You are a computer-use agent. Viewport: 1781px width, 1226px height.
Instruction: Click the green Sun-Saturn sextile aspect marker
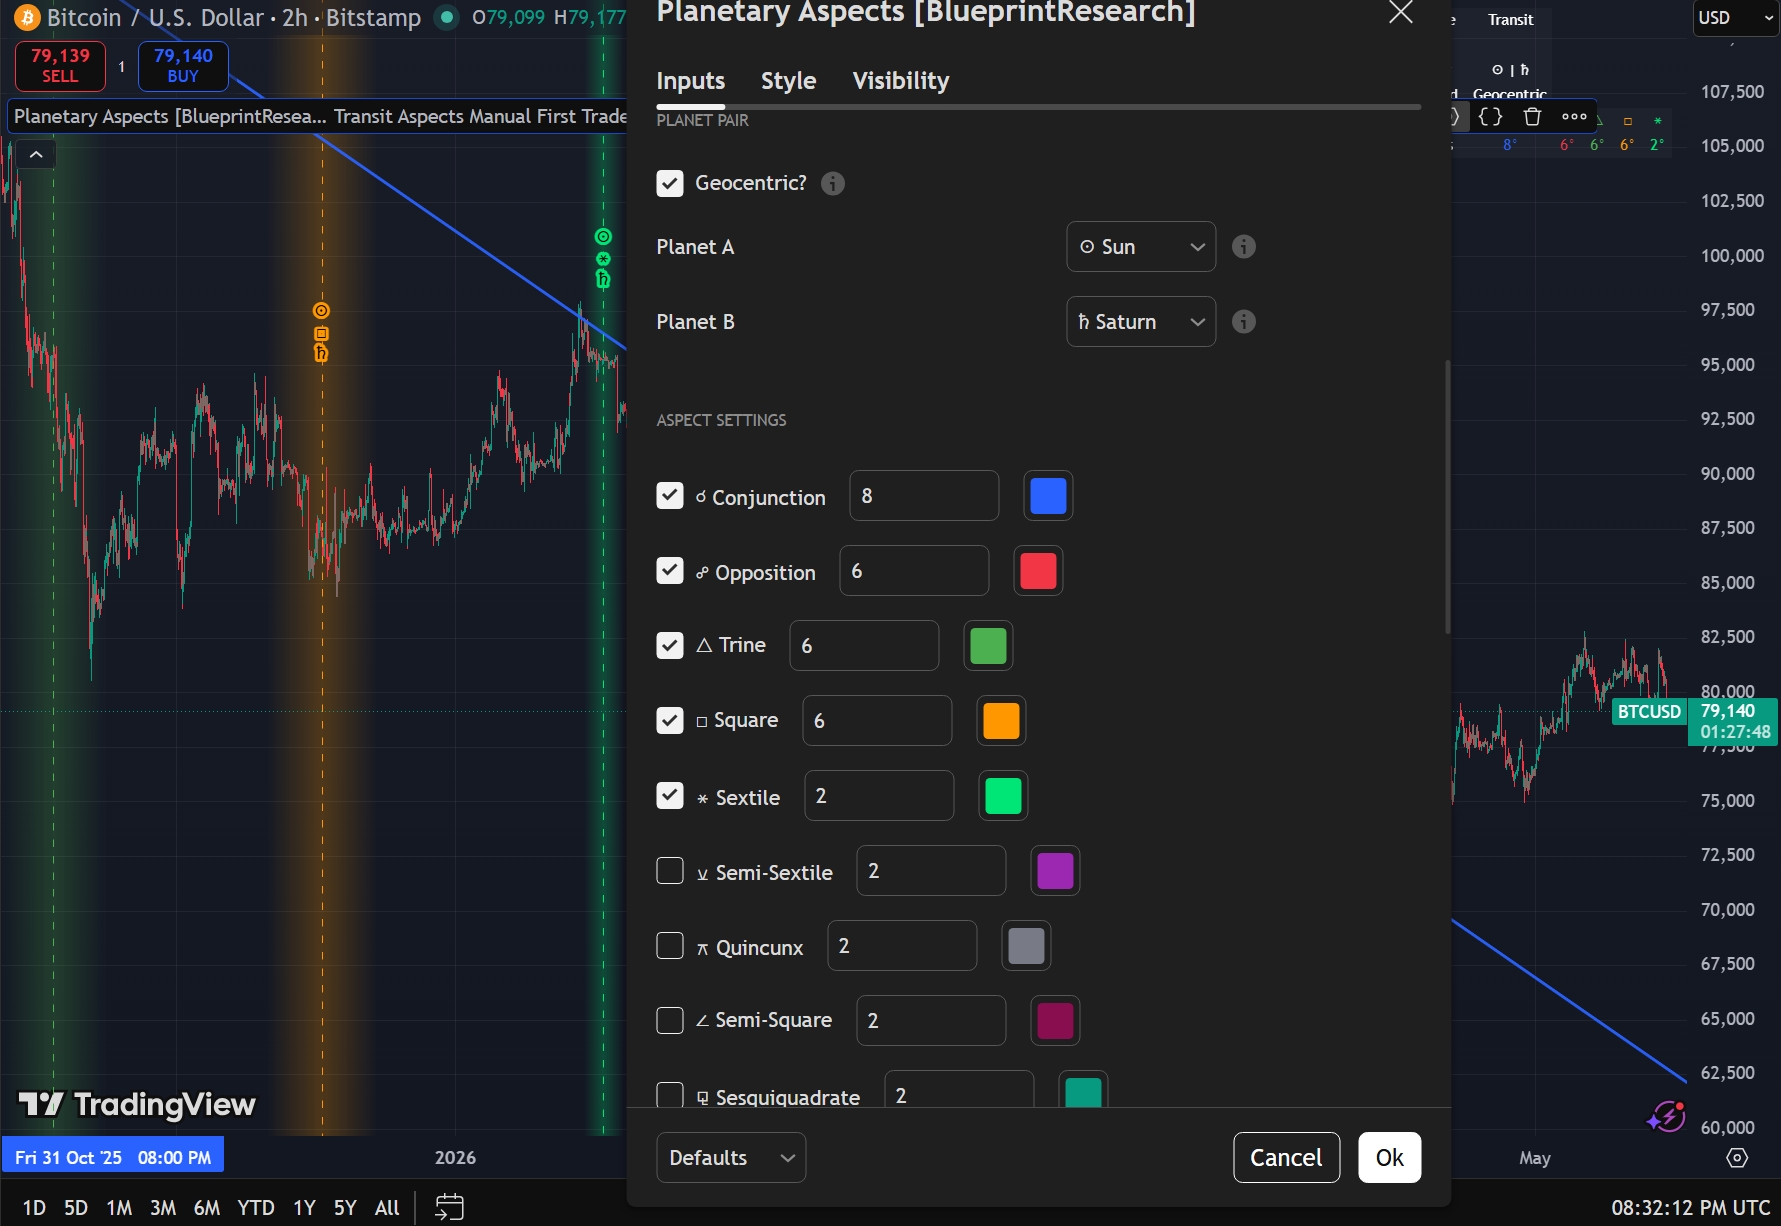pyautogui.click(x=603, y=258)
